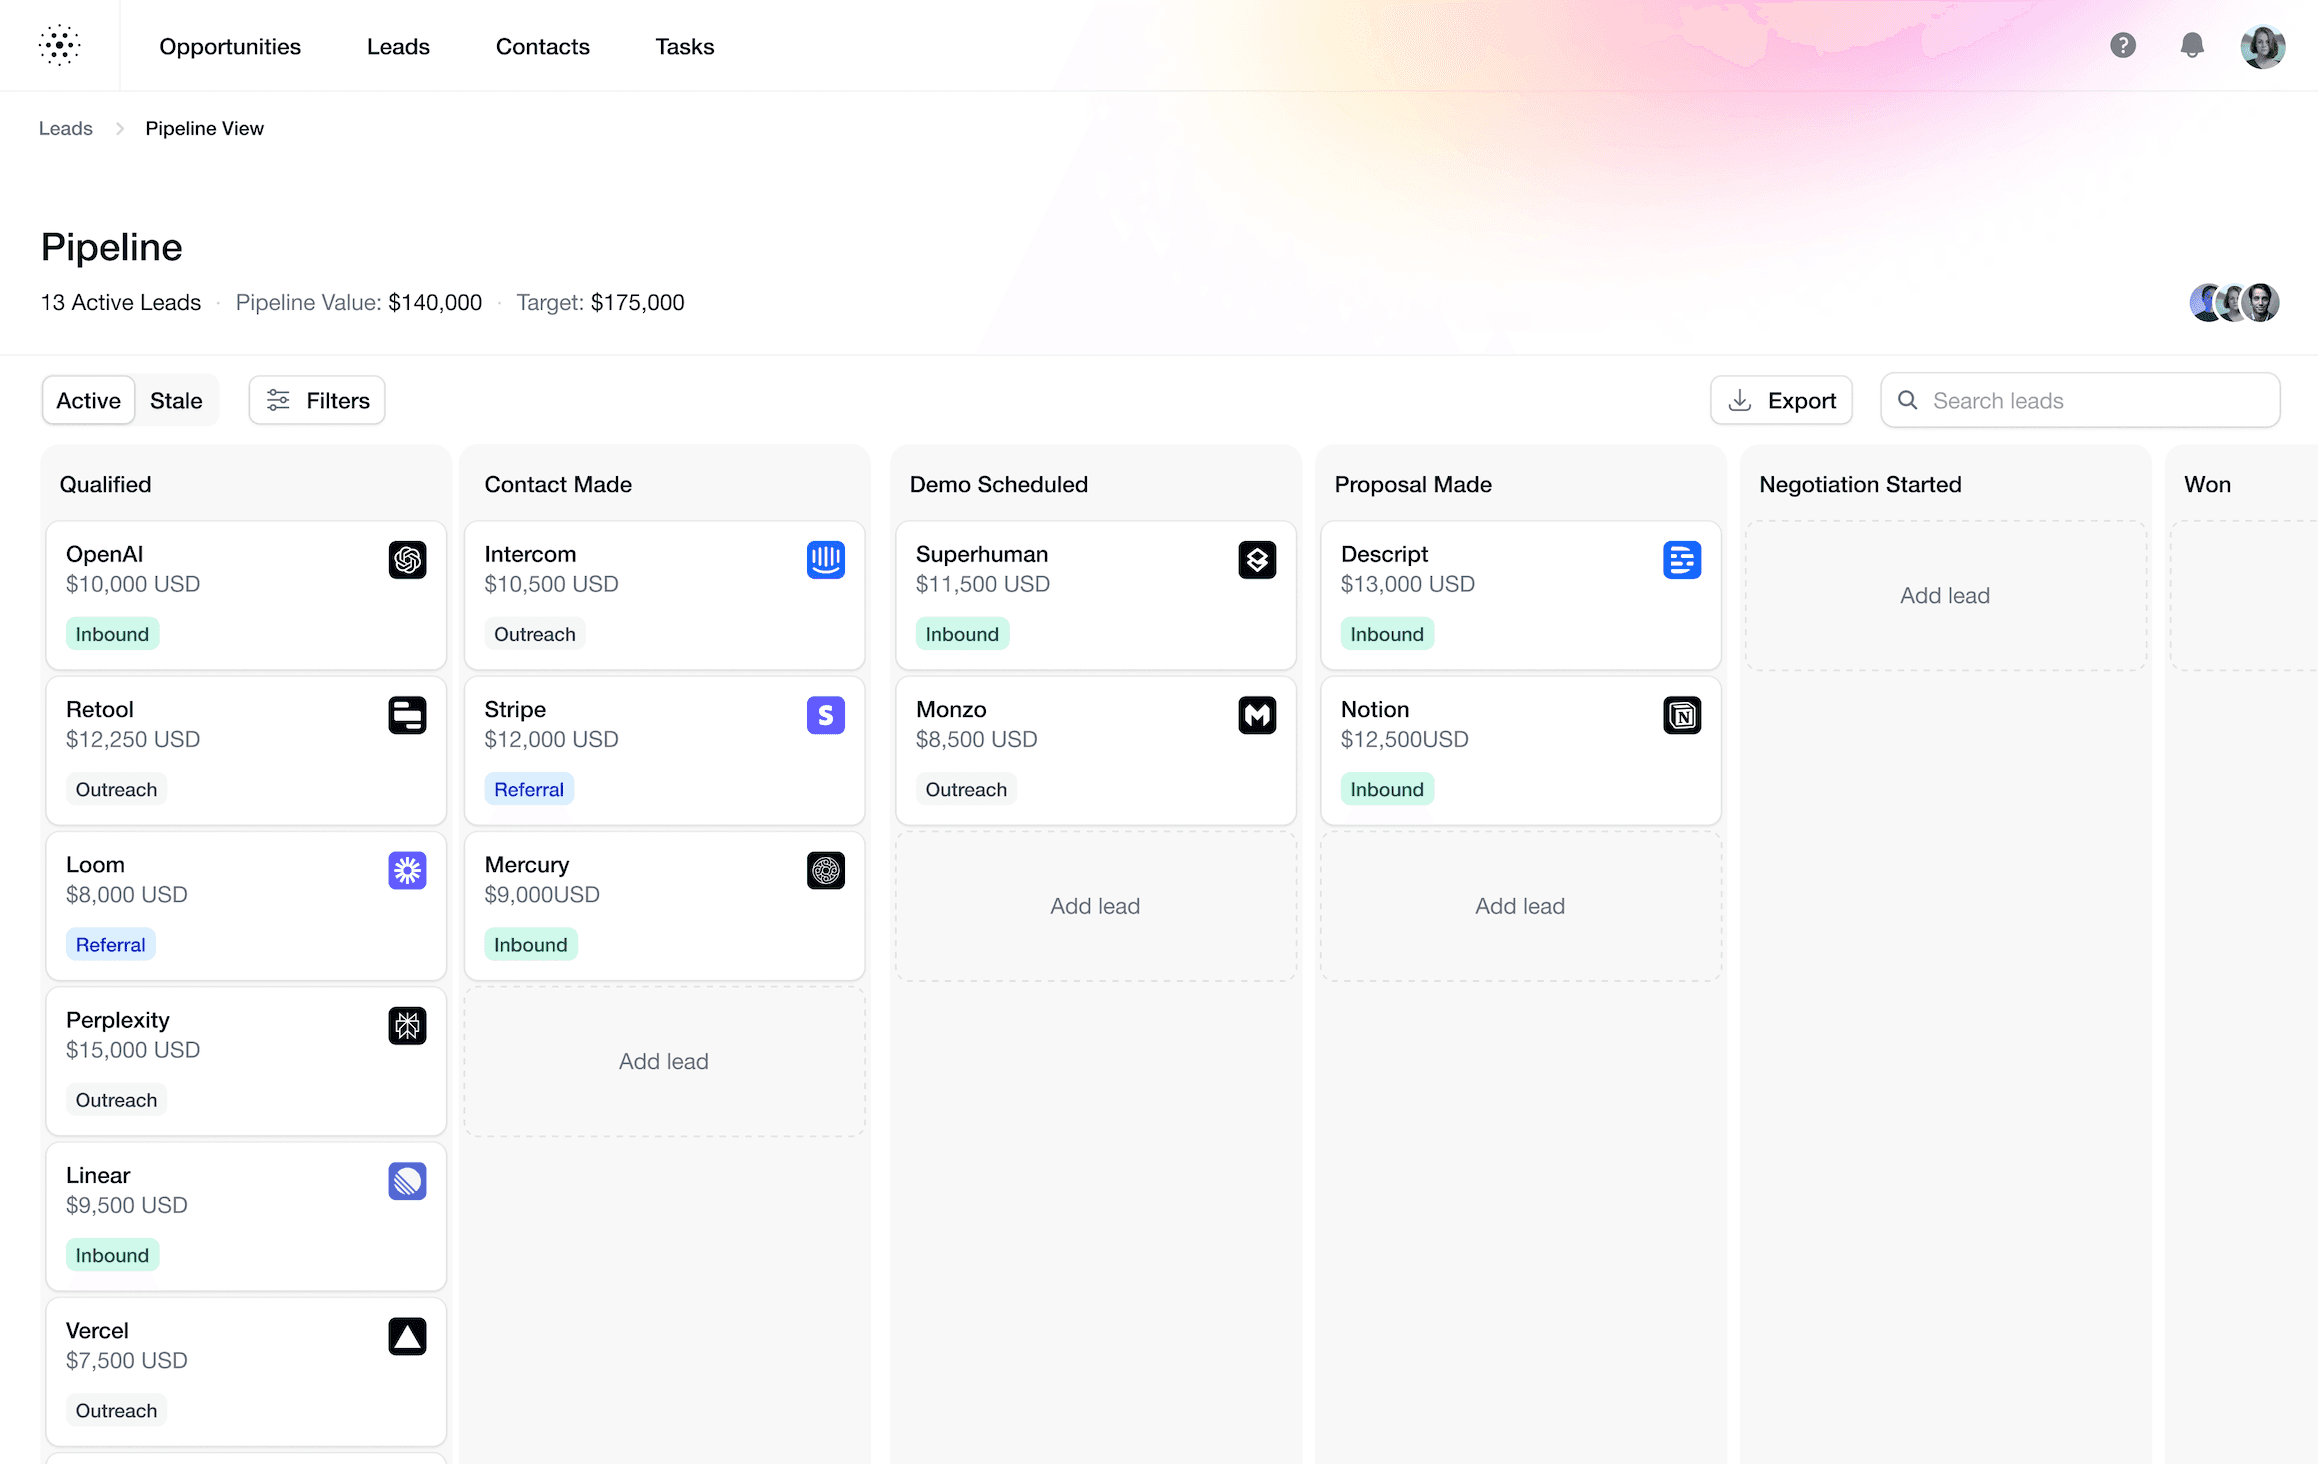Image resolution: width=2318 pixels, height=1464 pixels.
Task: Click the OpenAI logo icon on its card
Action: tap(407, 560)
